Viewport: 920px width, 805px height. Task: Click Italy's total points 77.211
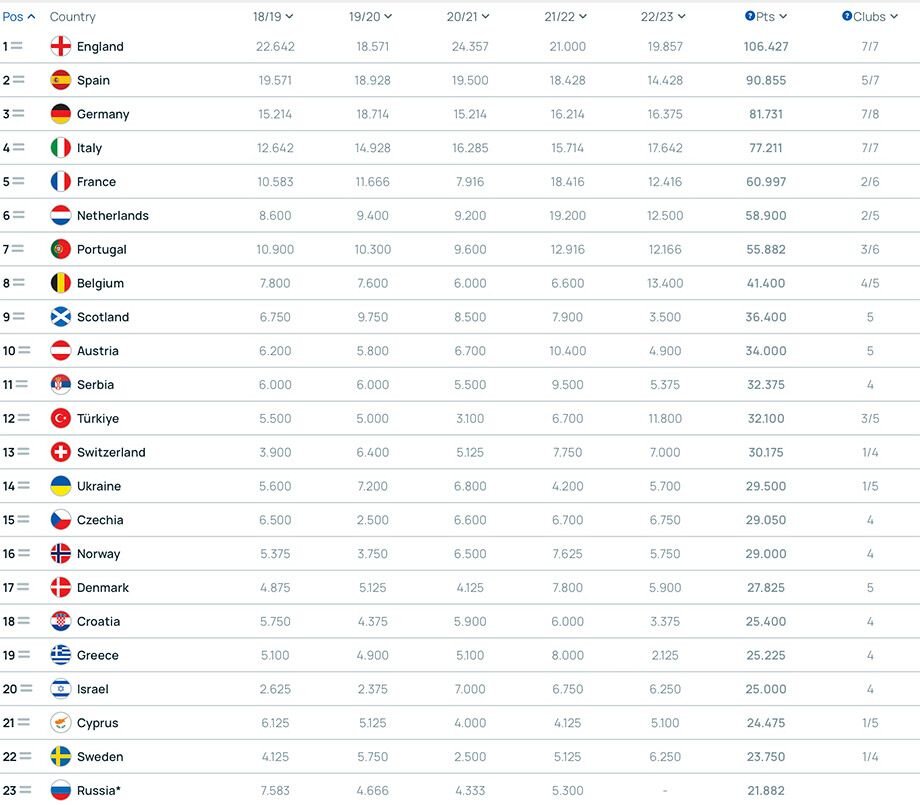click(766, 148)
